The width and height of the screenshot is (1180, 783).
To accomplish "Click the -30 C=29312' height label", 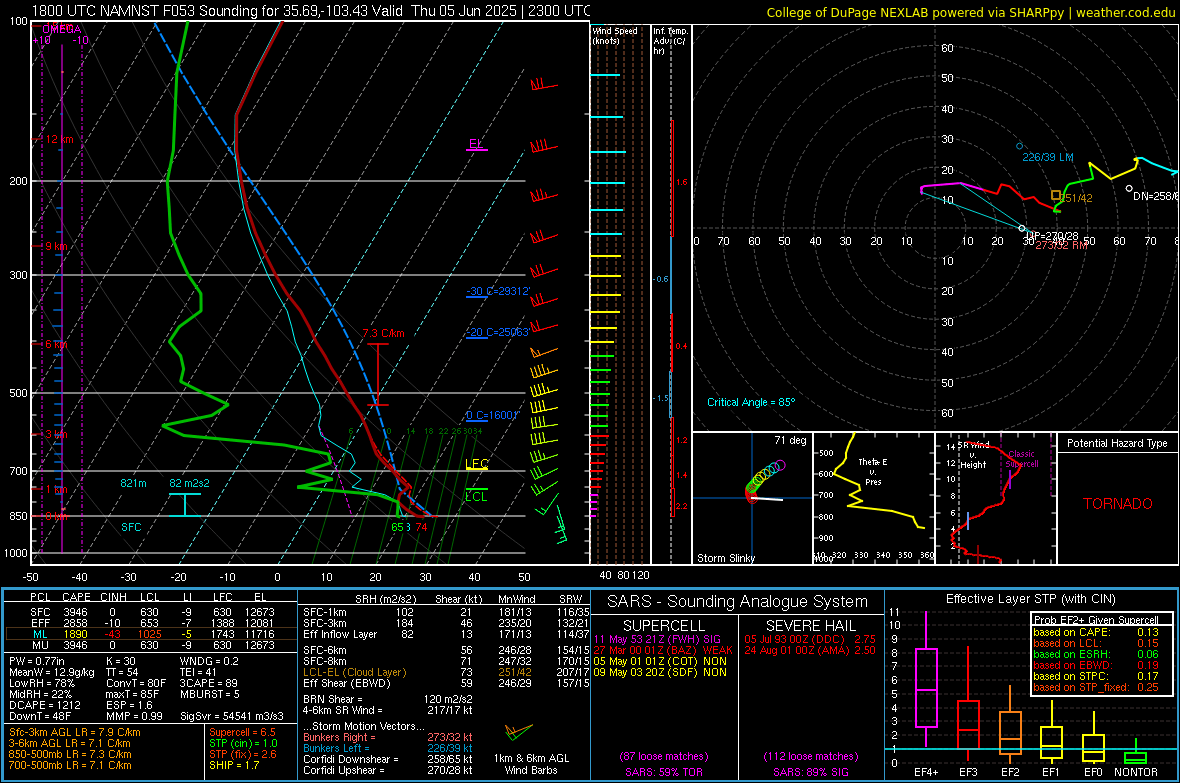I will (498, 291).
